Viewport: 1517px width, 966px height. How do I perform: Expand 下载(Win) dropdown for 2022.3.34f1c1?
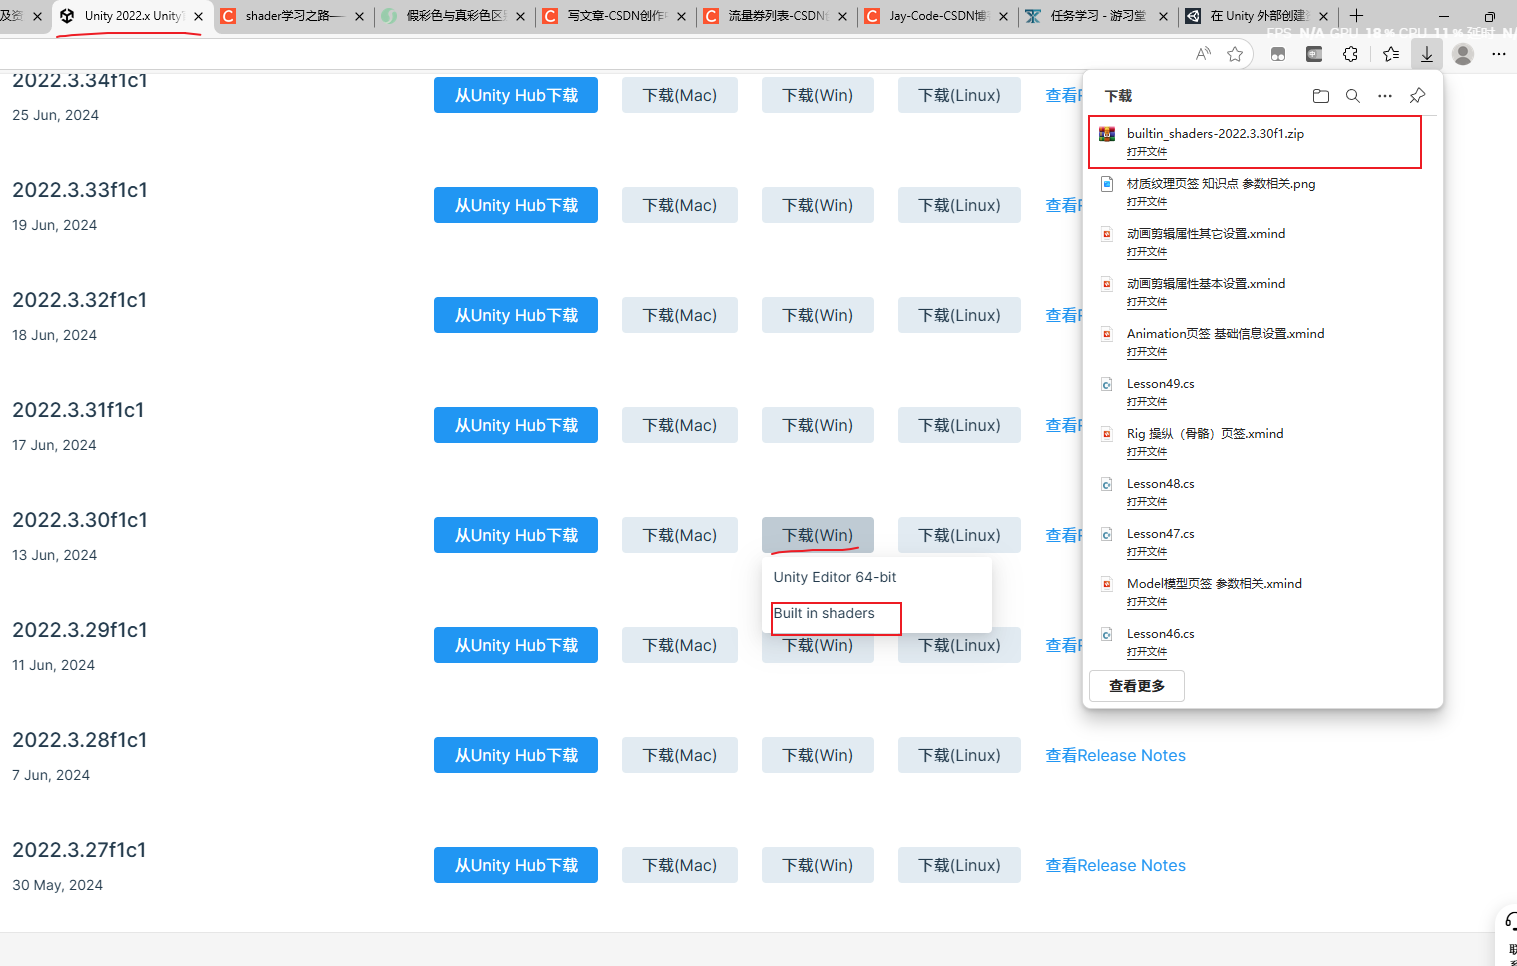click(x=818, y=95)
